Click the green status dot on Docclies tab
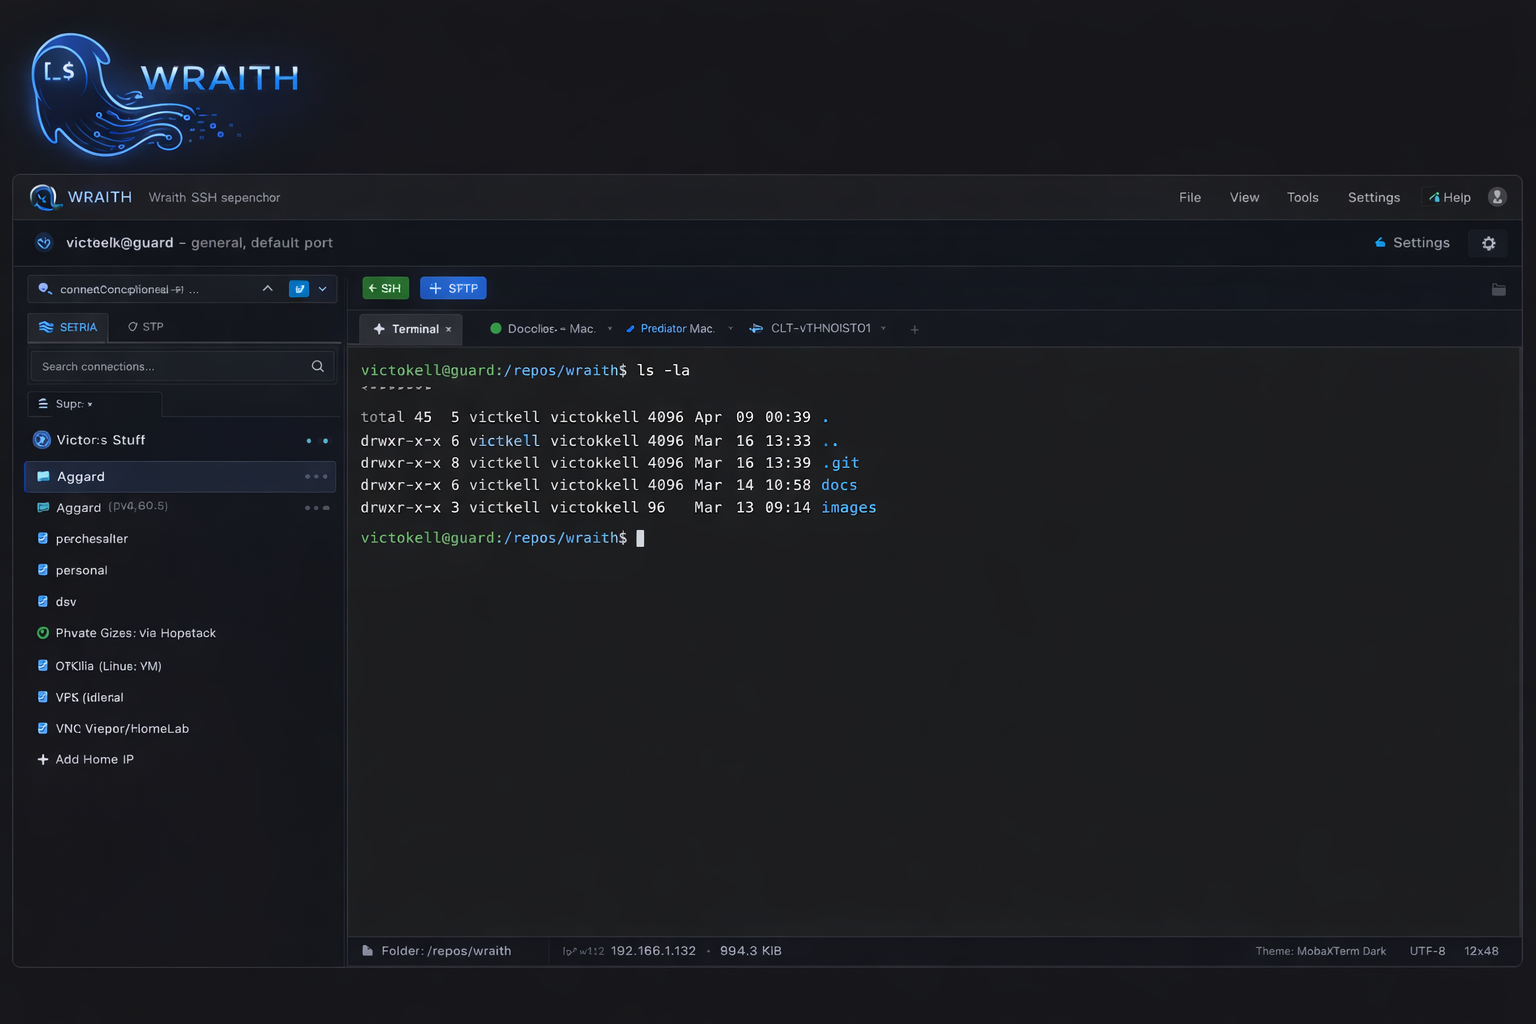 (495, 329)
